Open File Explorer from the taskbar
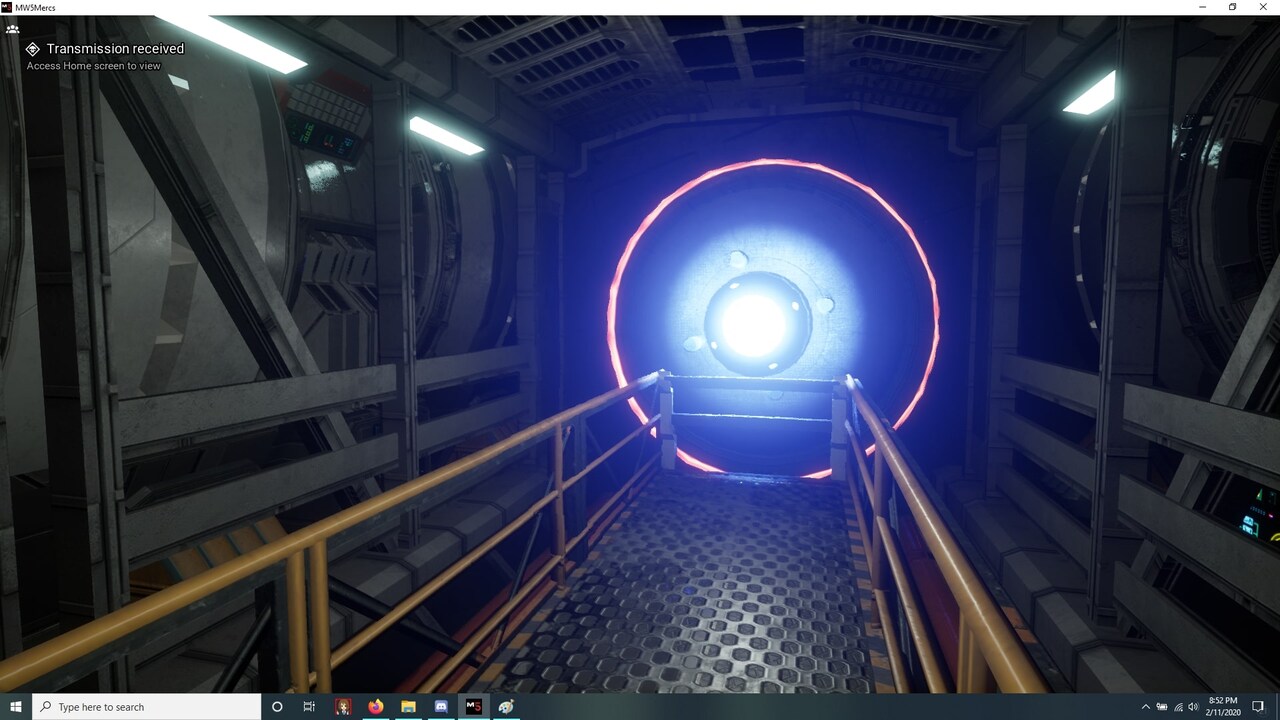Viewport: 1280px width, 720px height. click(x=407, y=707)
